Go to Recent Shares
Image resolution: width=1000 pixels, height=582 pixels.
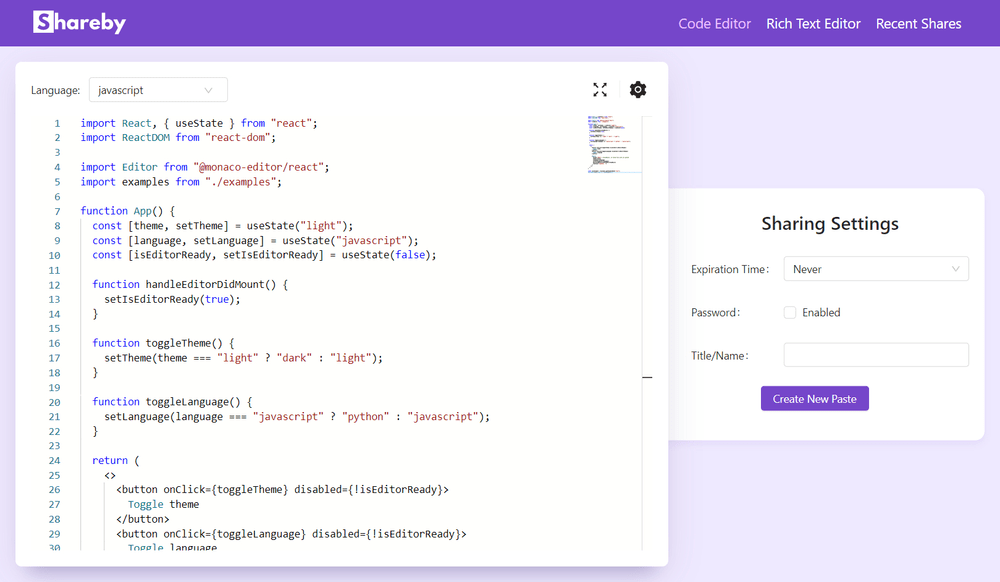point(918,24)
